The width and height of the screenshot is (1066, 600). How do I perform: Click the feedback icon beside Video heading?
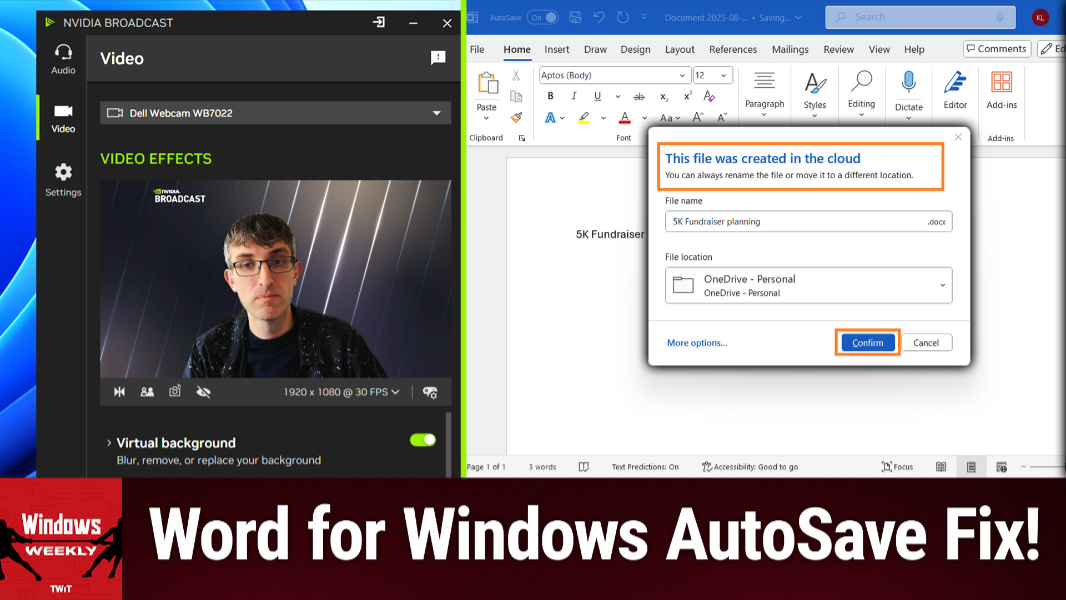coord(438,58)
